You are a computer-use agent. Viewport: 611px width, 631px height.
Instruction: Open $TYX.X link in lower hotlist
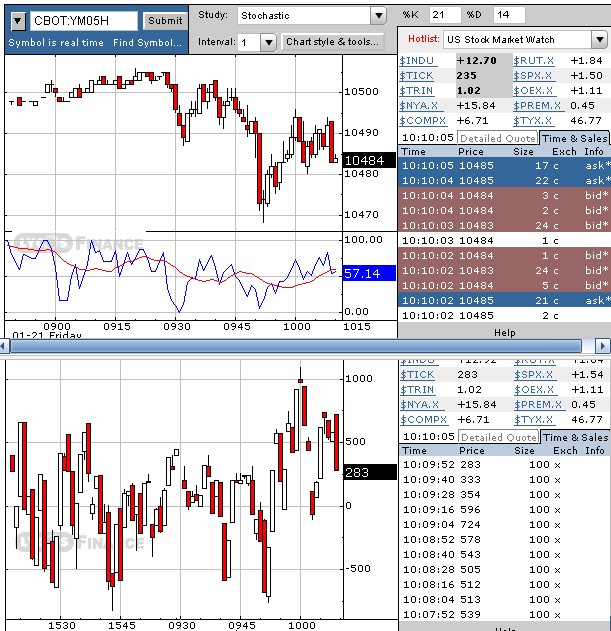(533, 419)
